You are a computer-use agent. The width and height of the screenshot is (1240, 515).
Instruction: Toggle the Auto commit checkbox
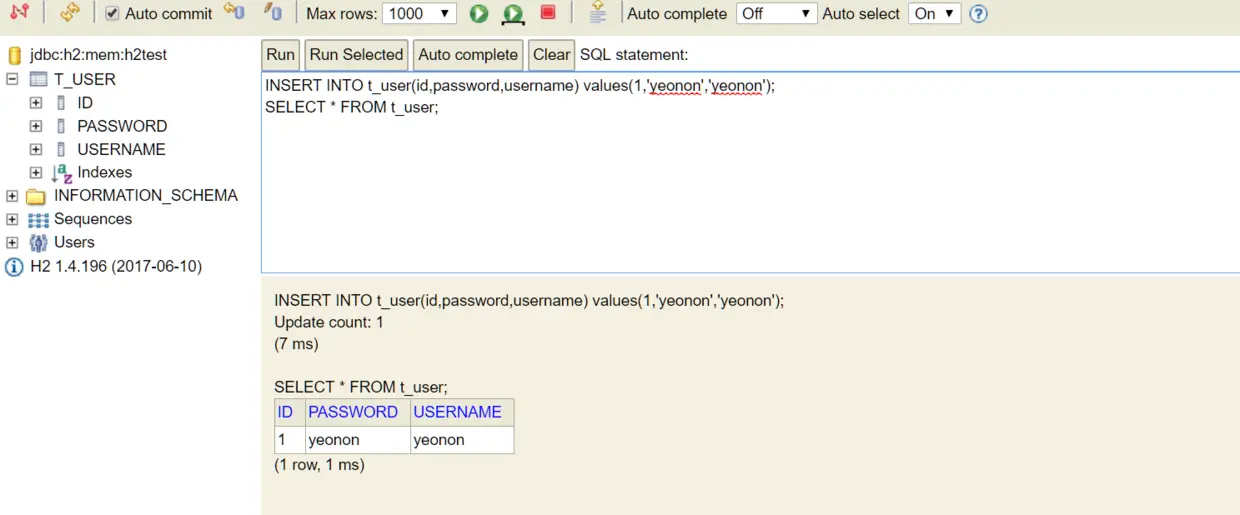[112, 14]
